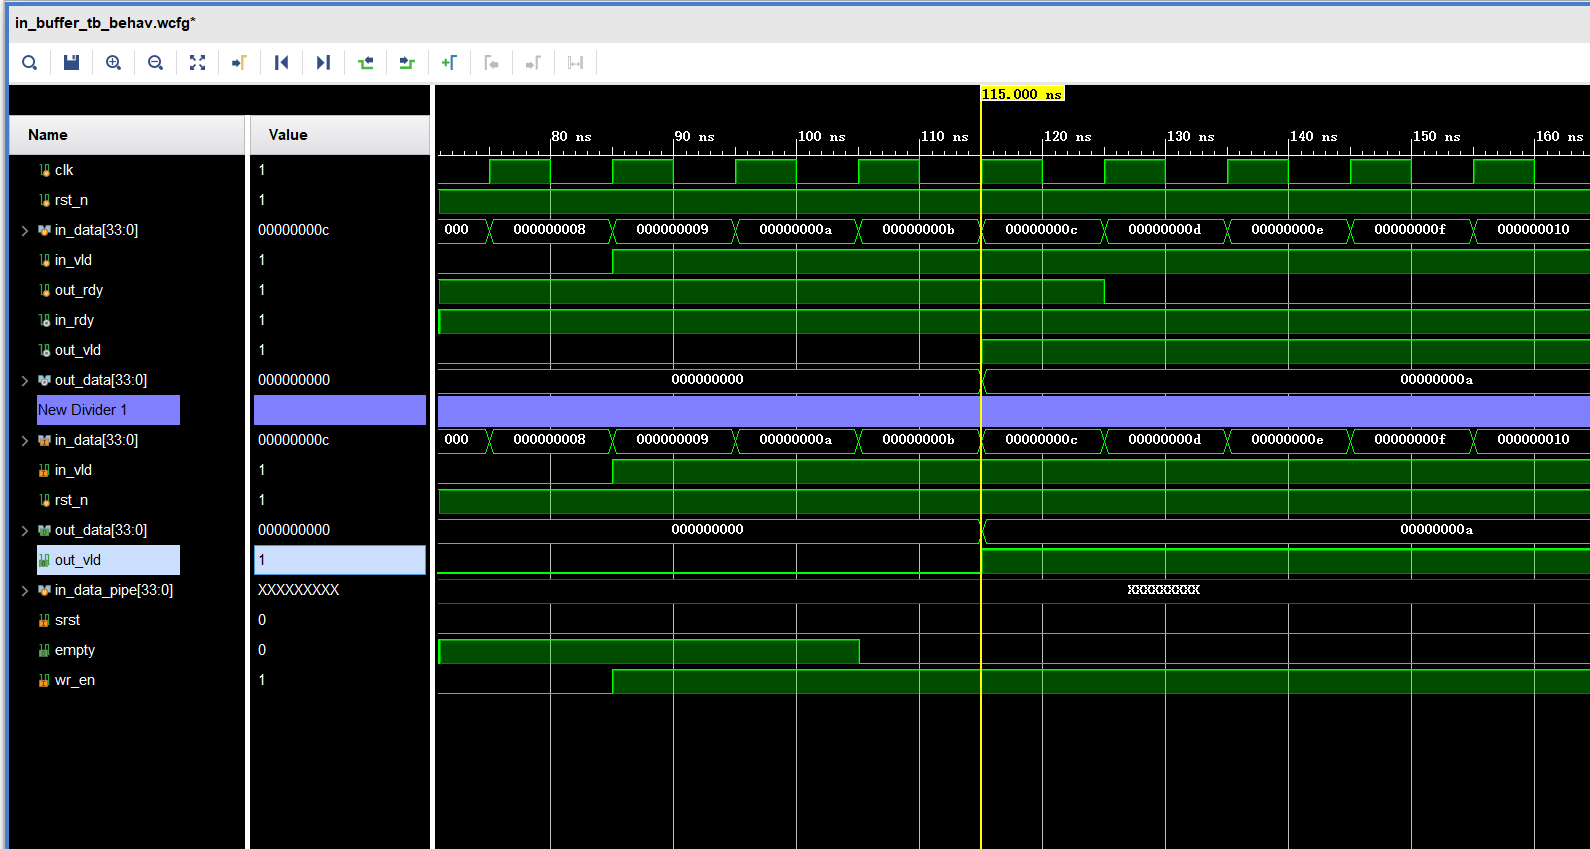Jump to time zero
1590x849 pixels.
tap(281, 63)
